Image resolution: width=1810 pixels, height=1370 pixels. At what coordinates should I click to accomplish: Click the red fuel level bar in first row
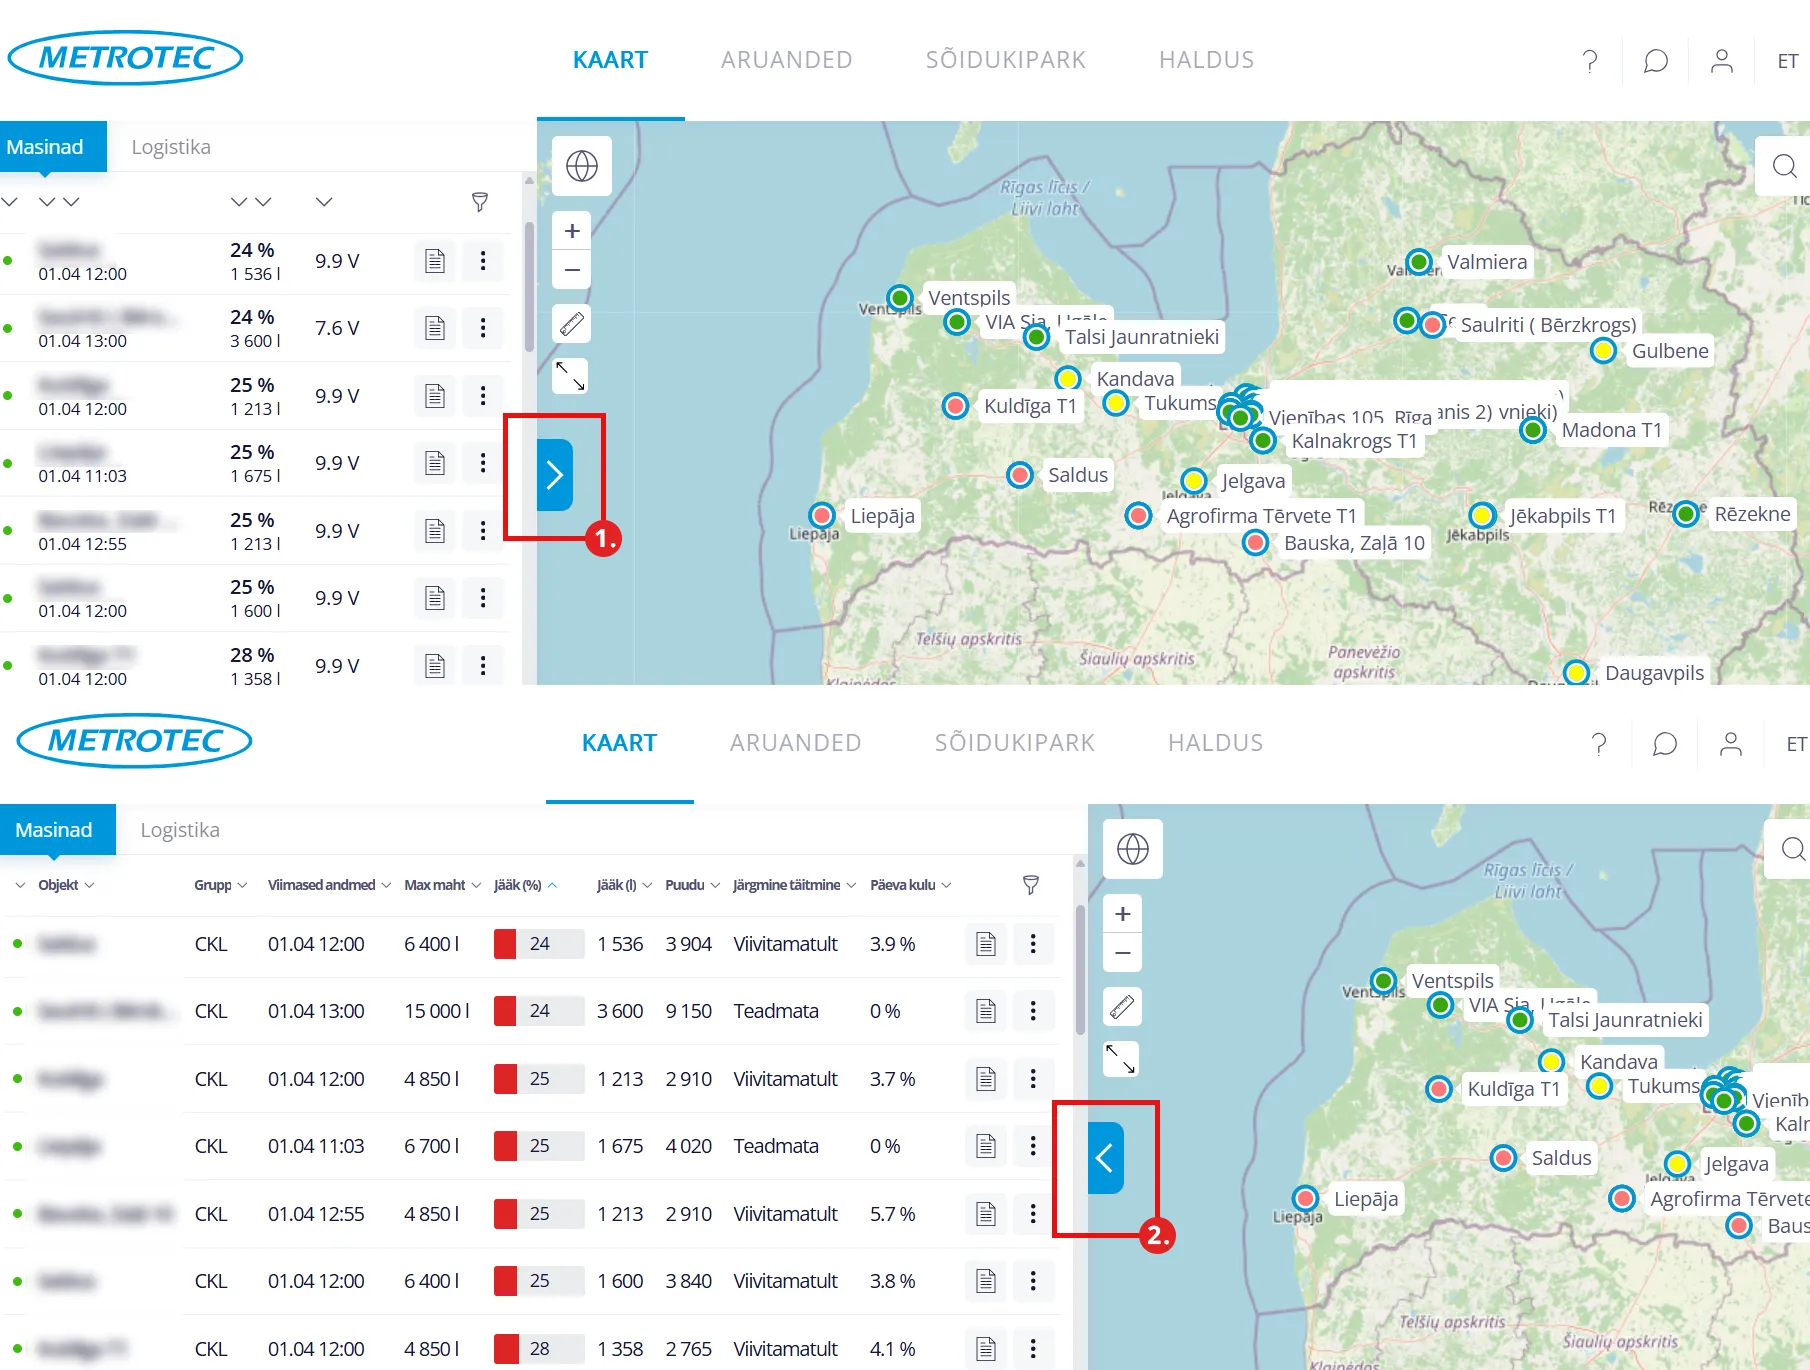[505, 943]
